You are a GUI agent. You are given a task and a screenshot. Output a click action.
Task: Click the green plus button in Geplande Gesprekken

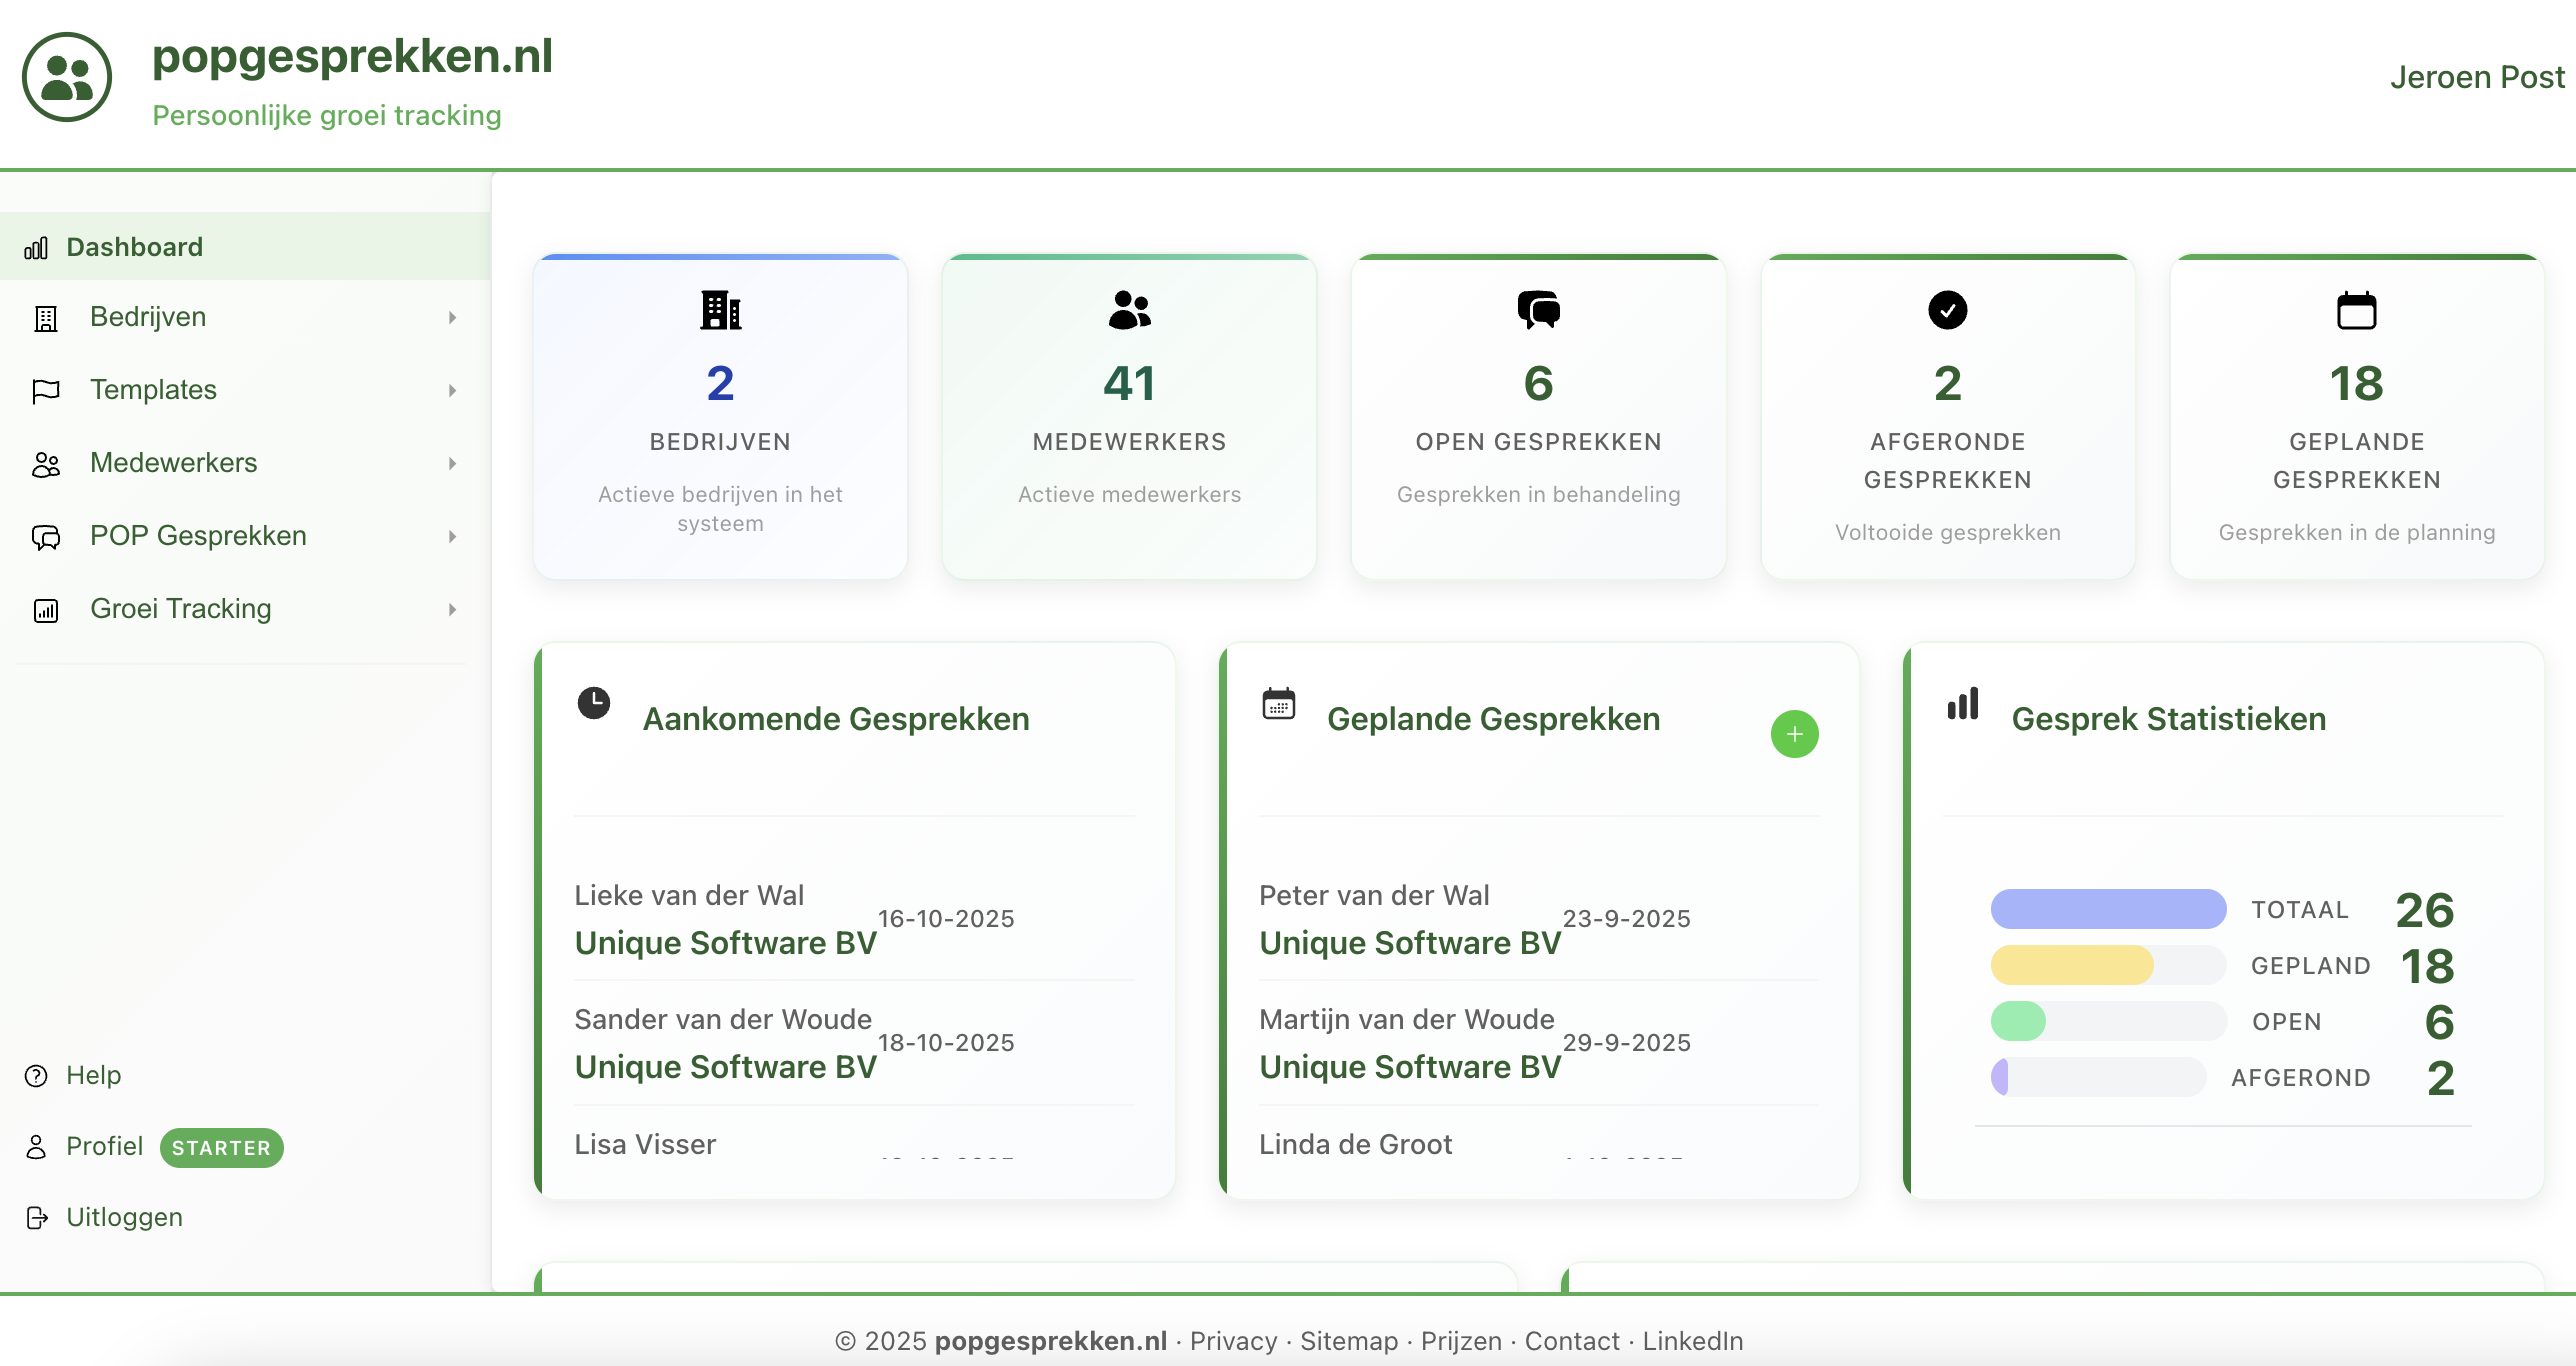(x=1794, y=734)
